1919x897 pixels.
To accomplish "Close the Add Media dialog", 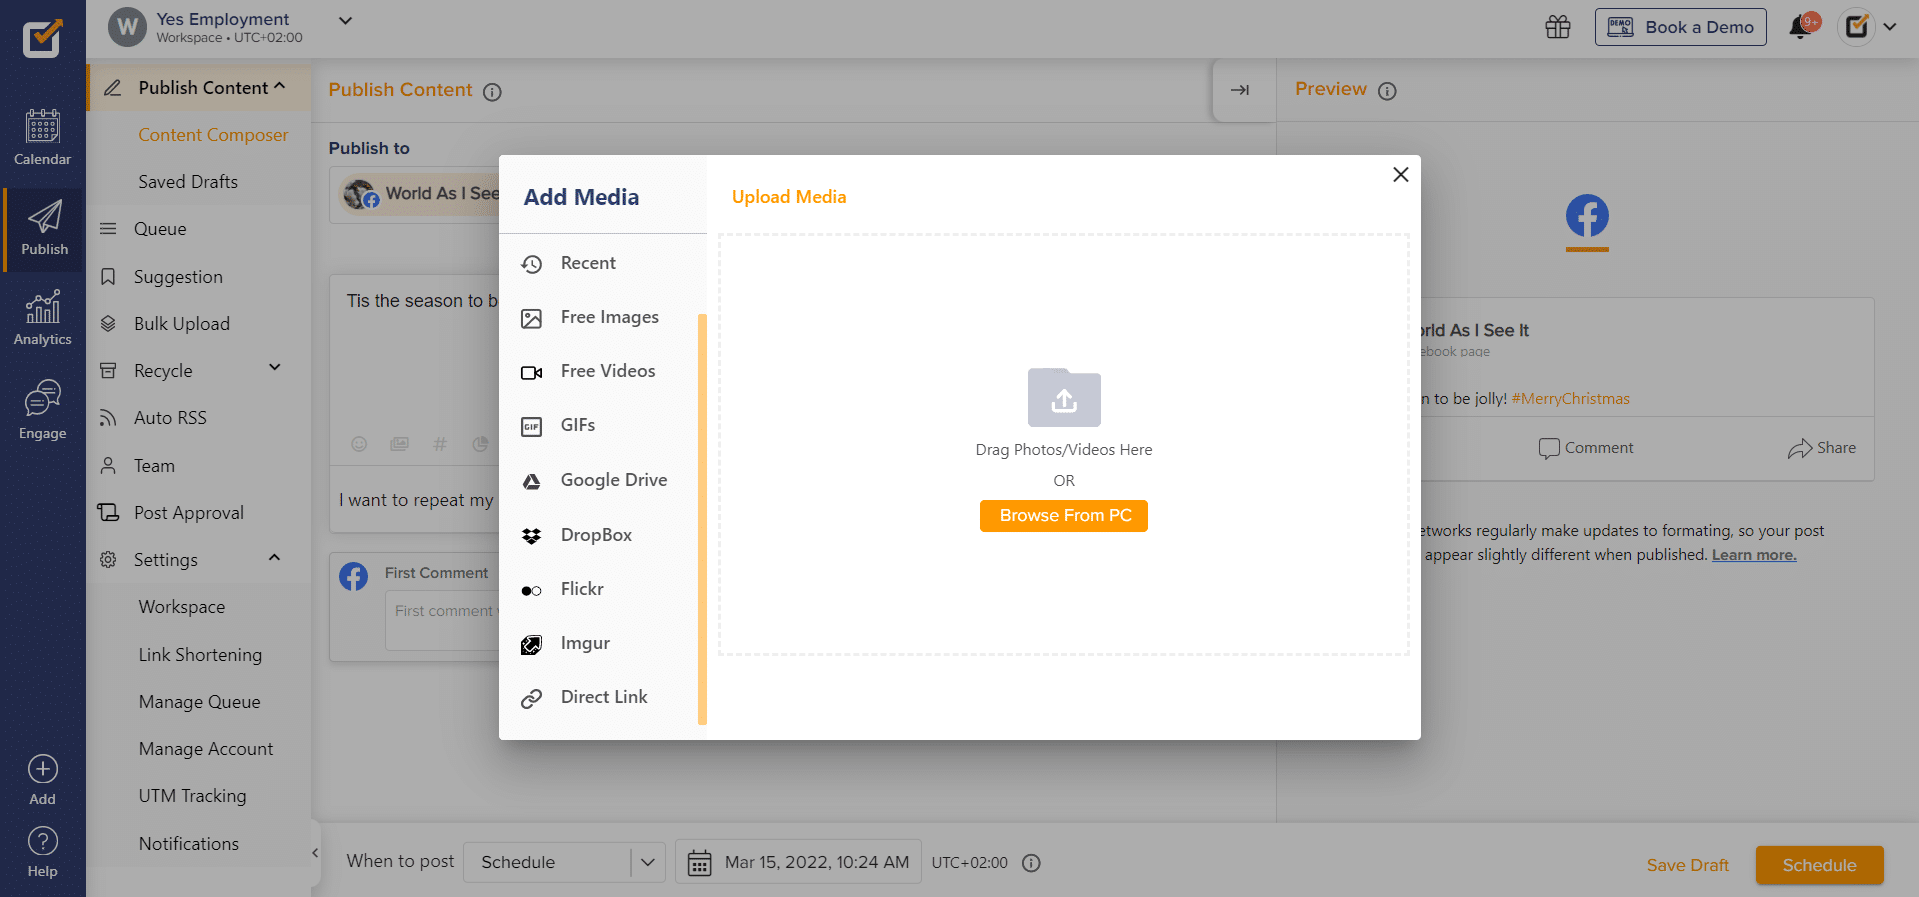I will [1401, 175].
